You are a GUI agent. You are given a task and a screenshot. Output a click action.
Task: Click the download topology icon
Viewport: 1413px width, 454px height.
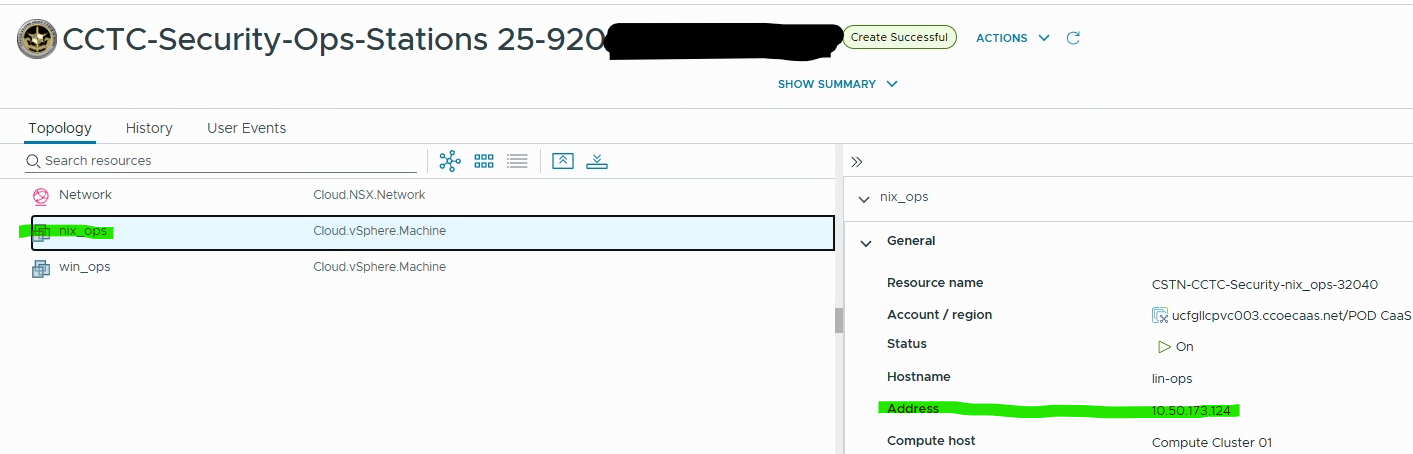(597, 161)
